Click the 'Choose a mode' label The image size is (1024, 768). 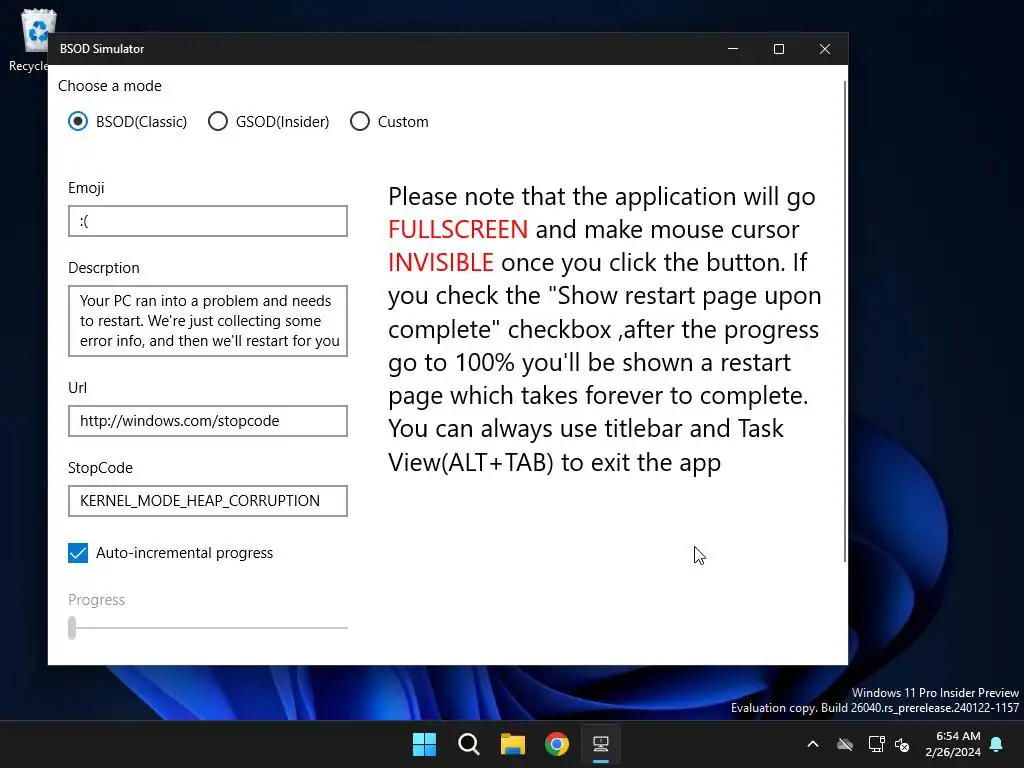click(110, 86)
